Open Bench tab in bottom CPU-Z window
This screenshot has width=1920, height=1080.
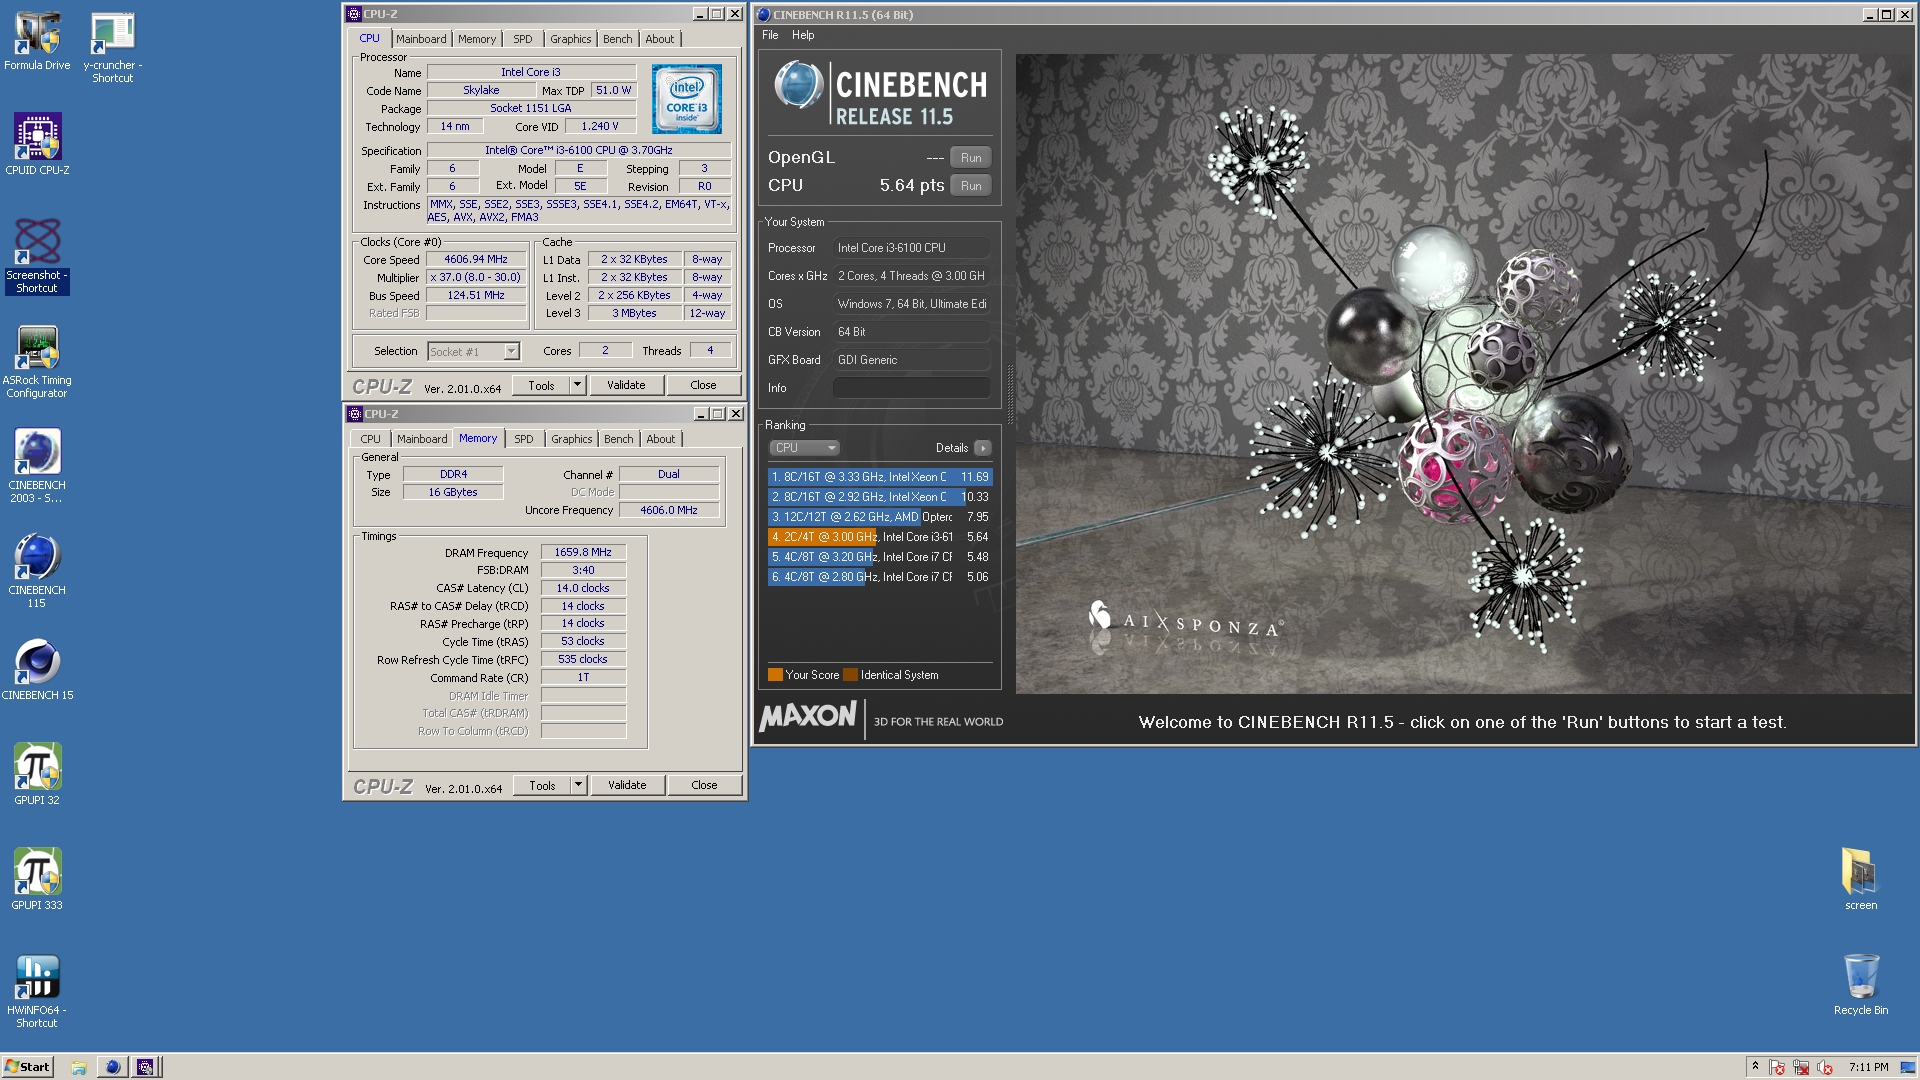point(618,439)
